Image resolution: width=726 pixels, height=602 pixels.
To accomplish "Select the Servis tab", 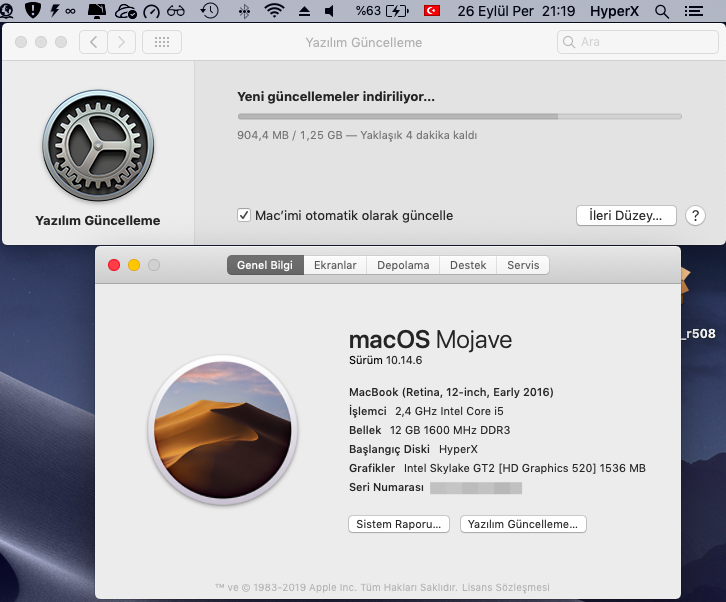I will pos(523,265).
